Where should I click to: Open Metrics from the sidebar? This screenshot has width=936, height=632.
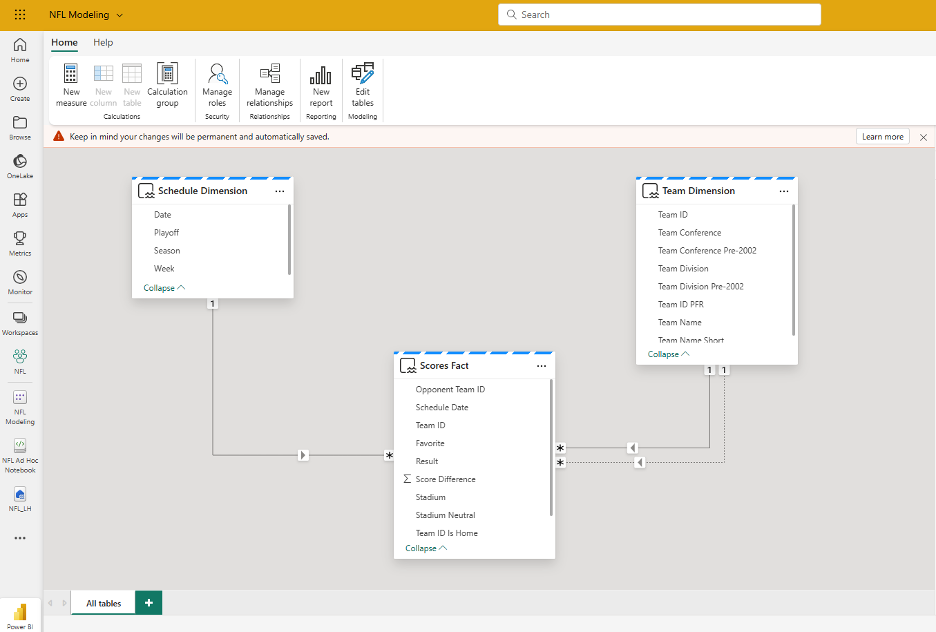click(x=20, y=244)
